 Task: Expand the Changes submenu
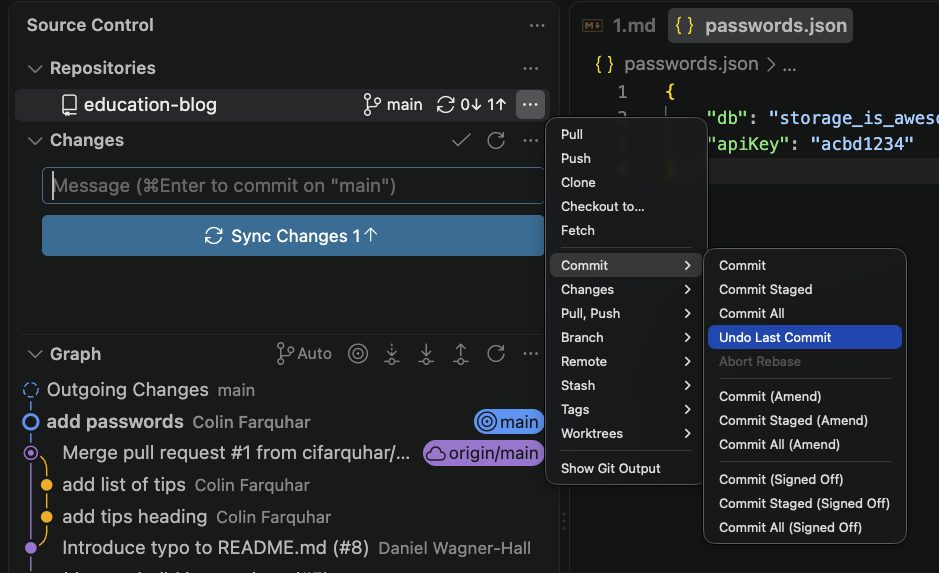(626, 289)
